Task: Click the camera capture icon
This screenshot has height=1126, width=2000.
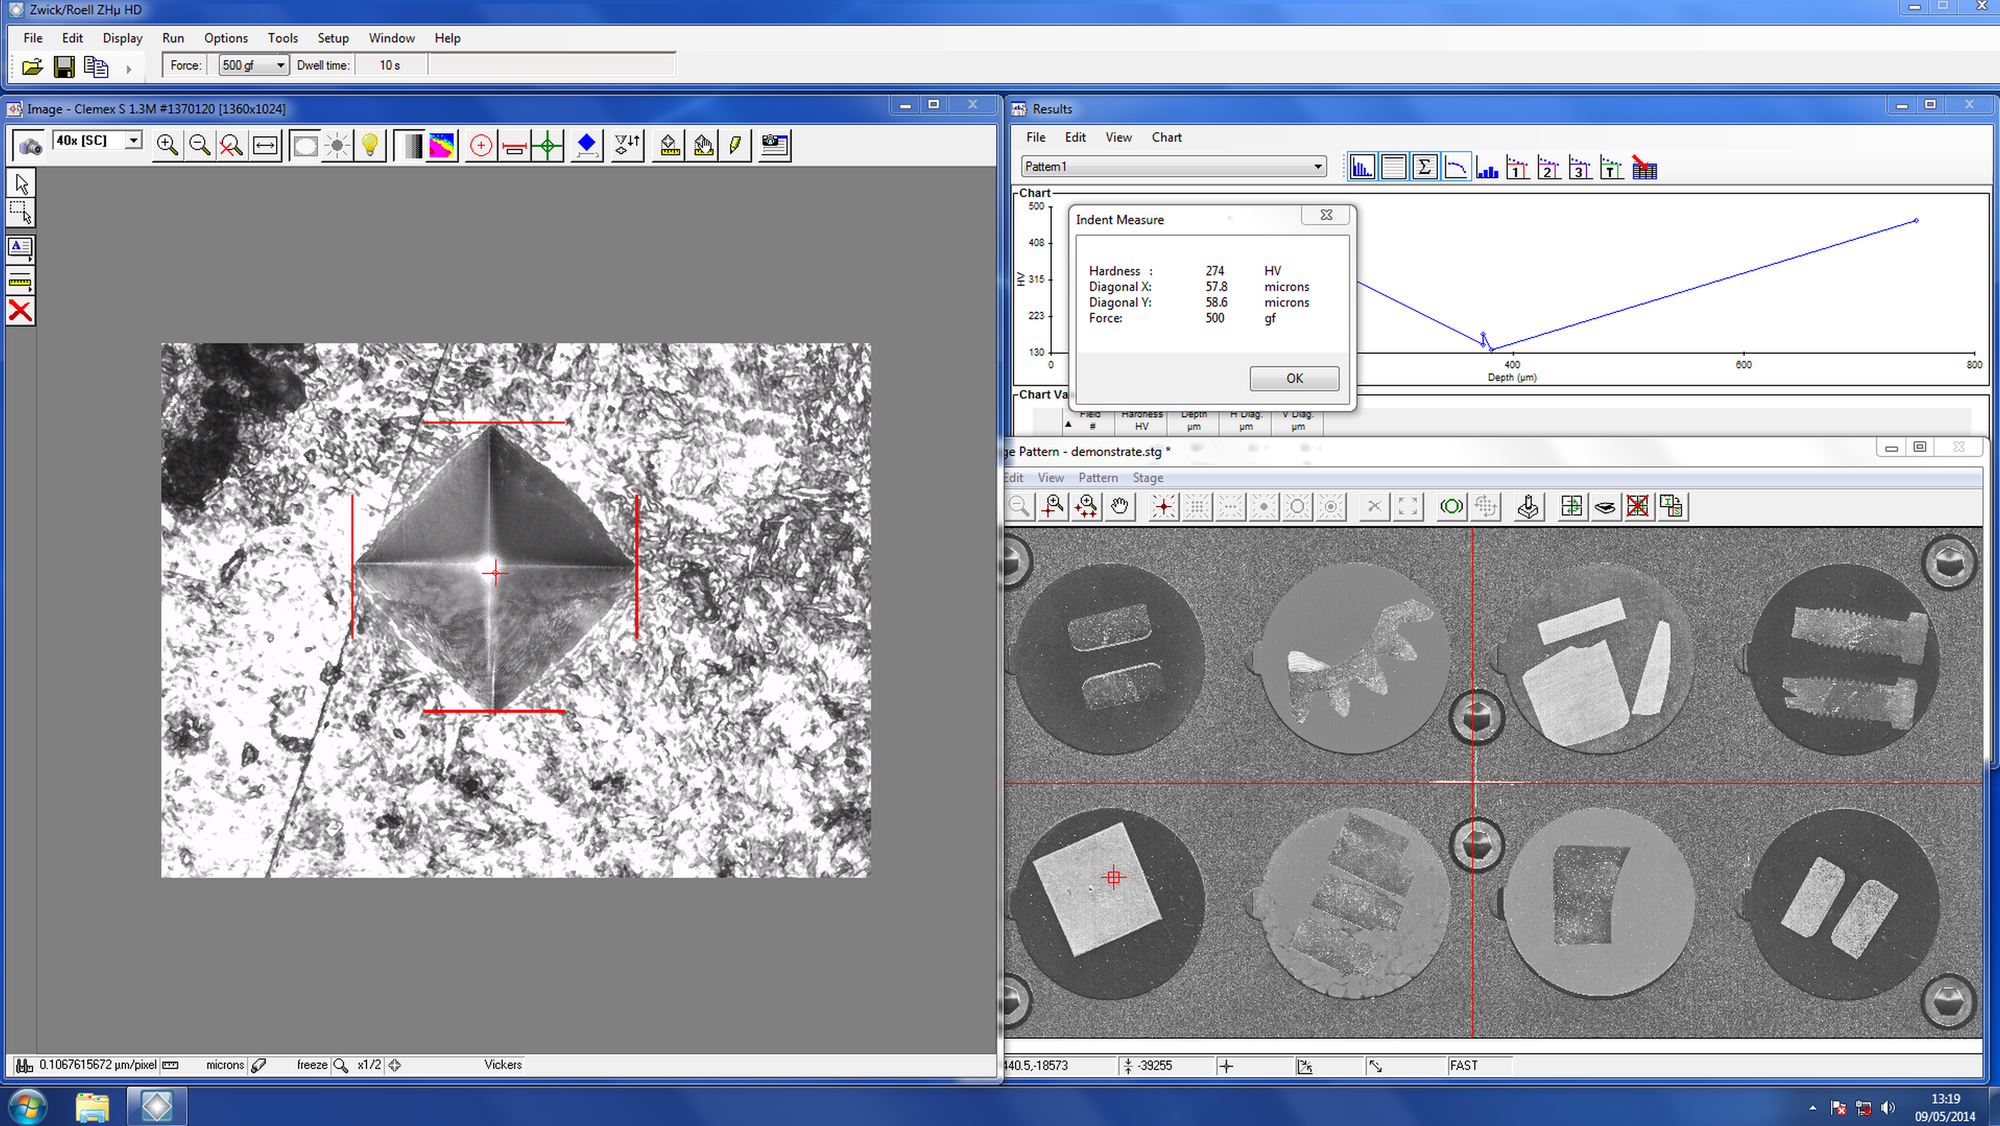Action: 29,146
